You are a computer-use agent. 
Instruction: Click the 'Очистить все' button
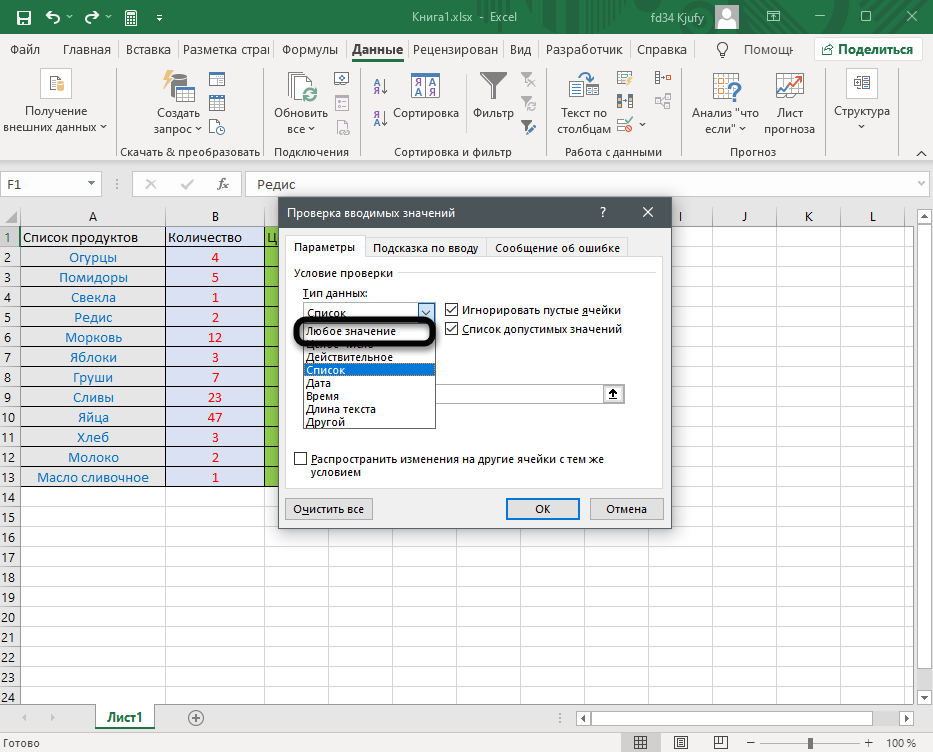(x=328, y=509)
